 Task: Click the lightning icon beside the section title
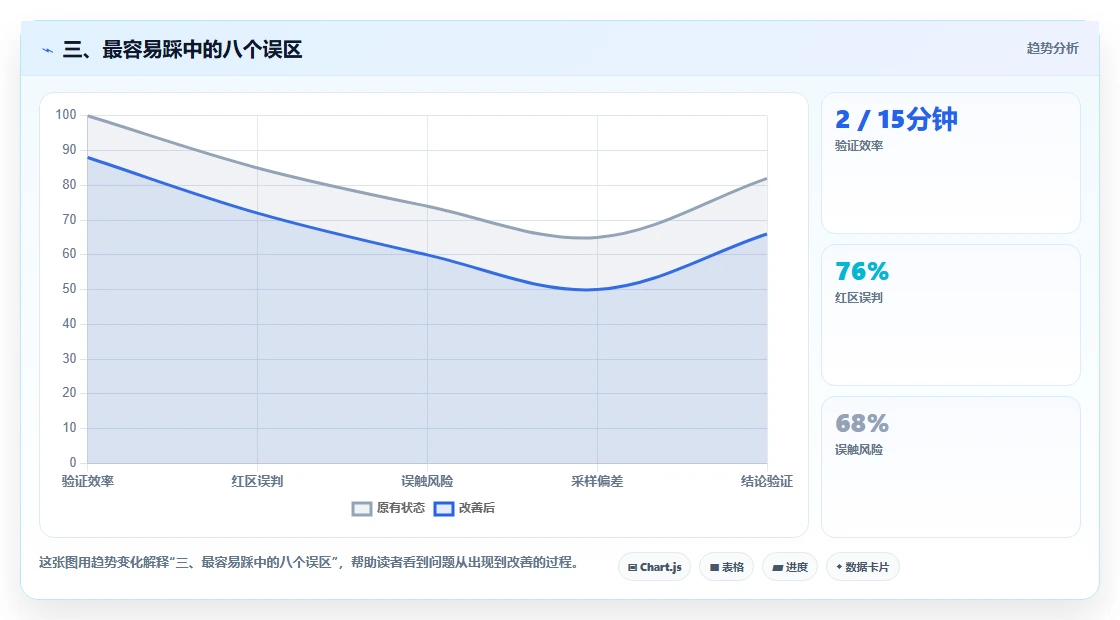(x=48, y=50)
